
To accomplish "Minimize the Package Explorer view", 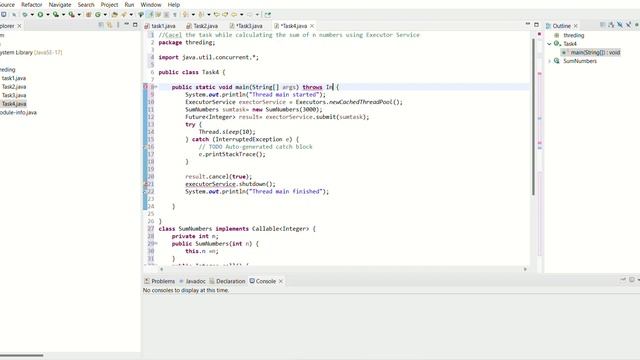I will pos(127,25).
